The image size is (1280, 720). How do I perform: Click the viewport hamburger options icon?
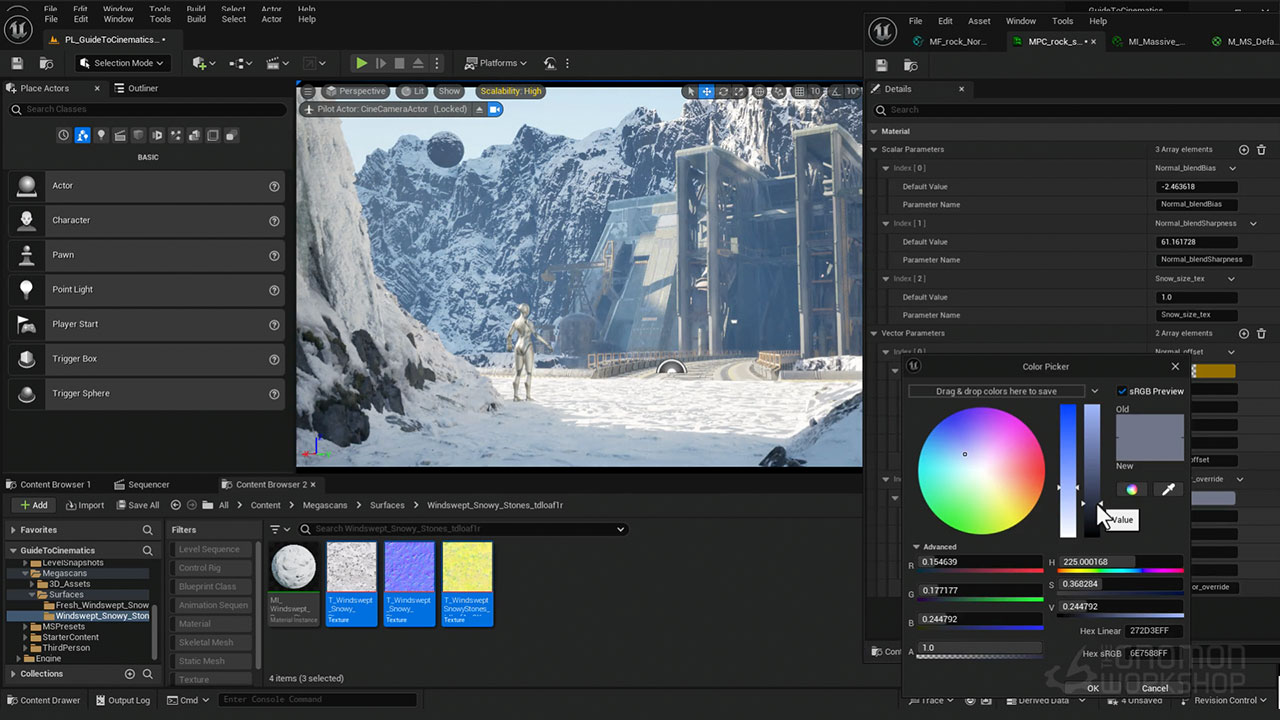(308, 91)
